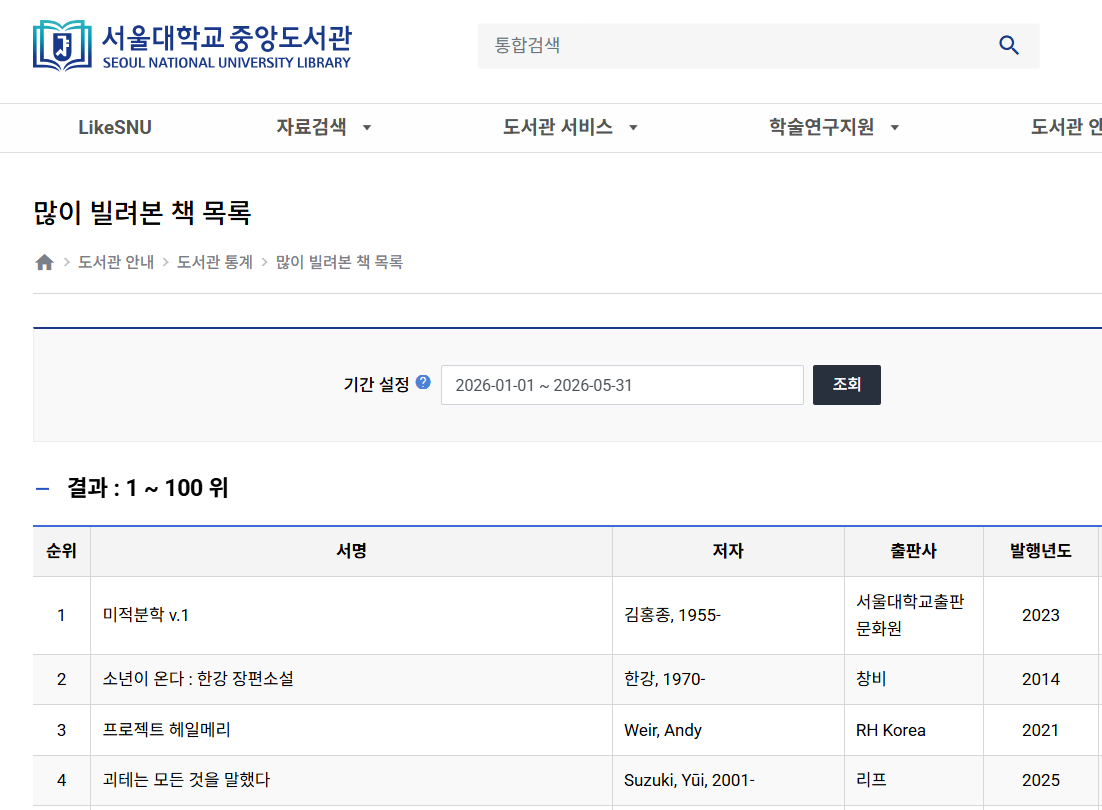This screenshot has width=1102, height=810.
Task: Click the help question mark next to 기간 설정
Action: (x=423, y=381)
